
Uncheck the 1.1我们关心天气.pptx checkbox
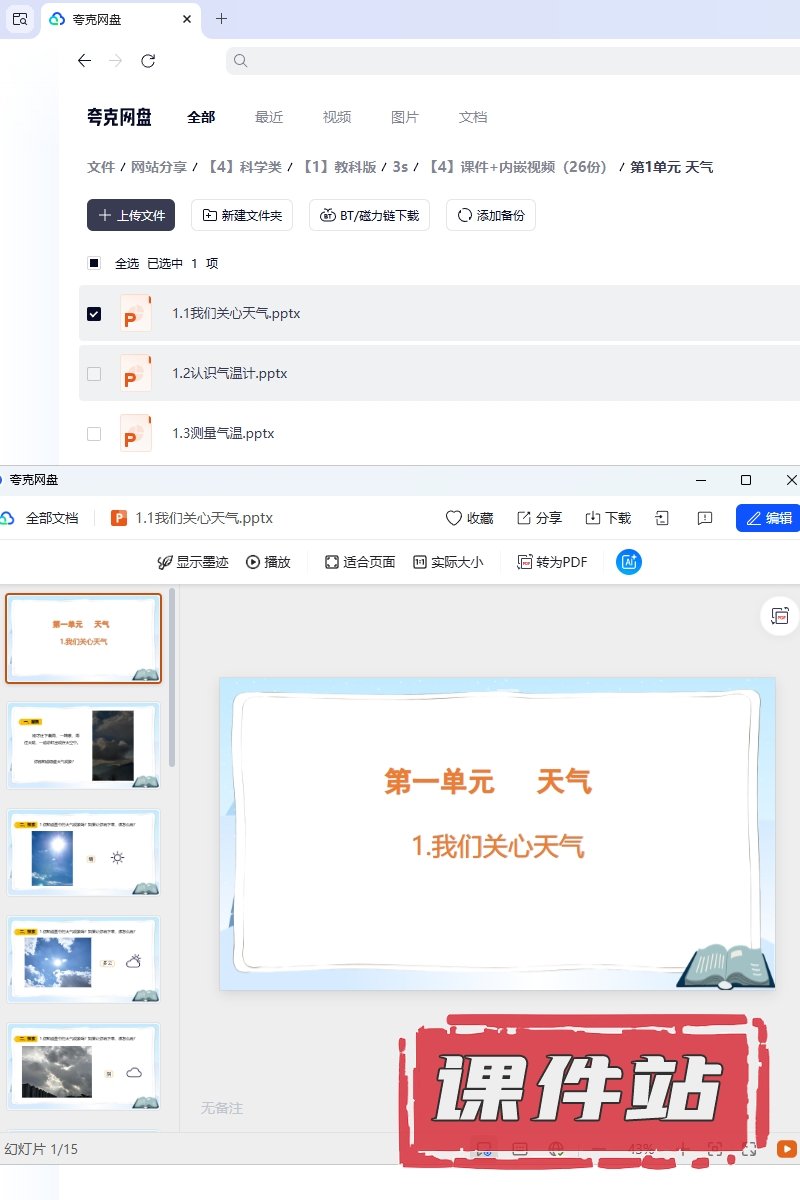94,314
